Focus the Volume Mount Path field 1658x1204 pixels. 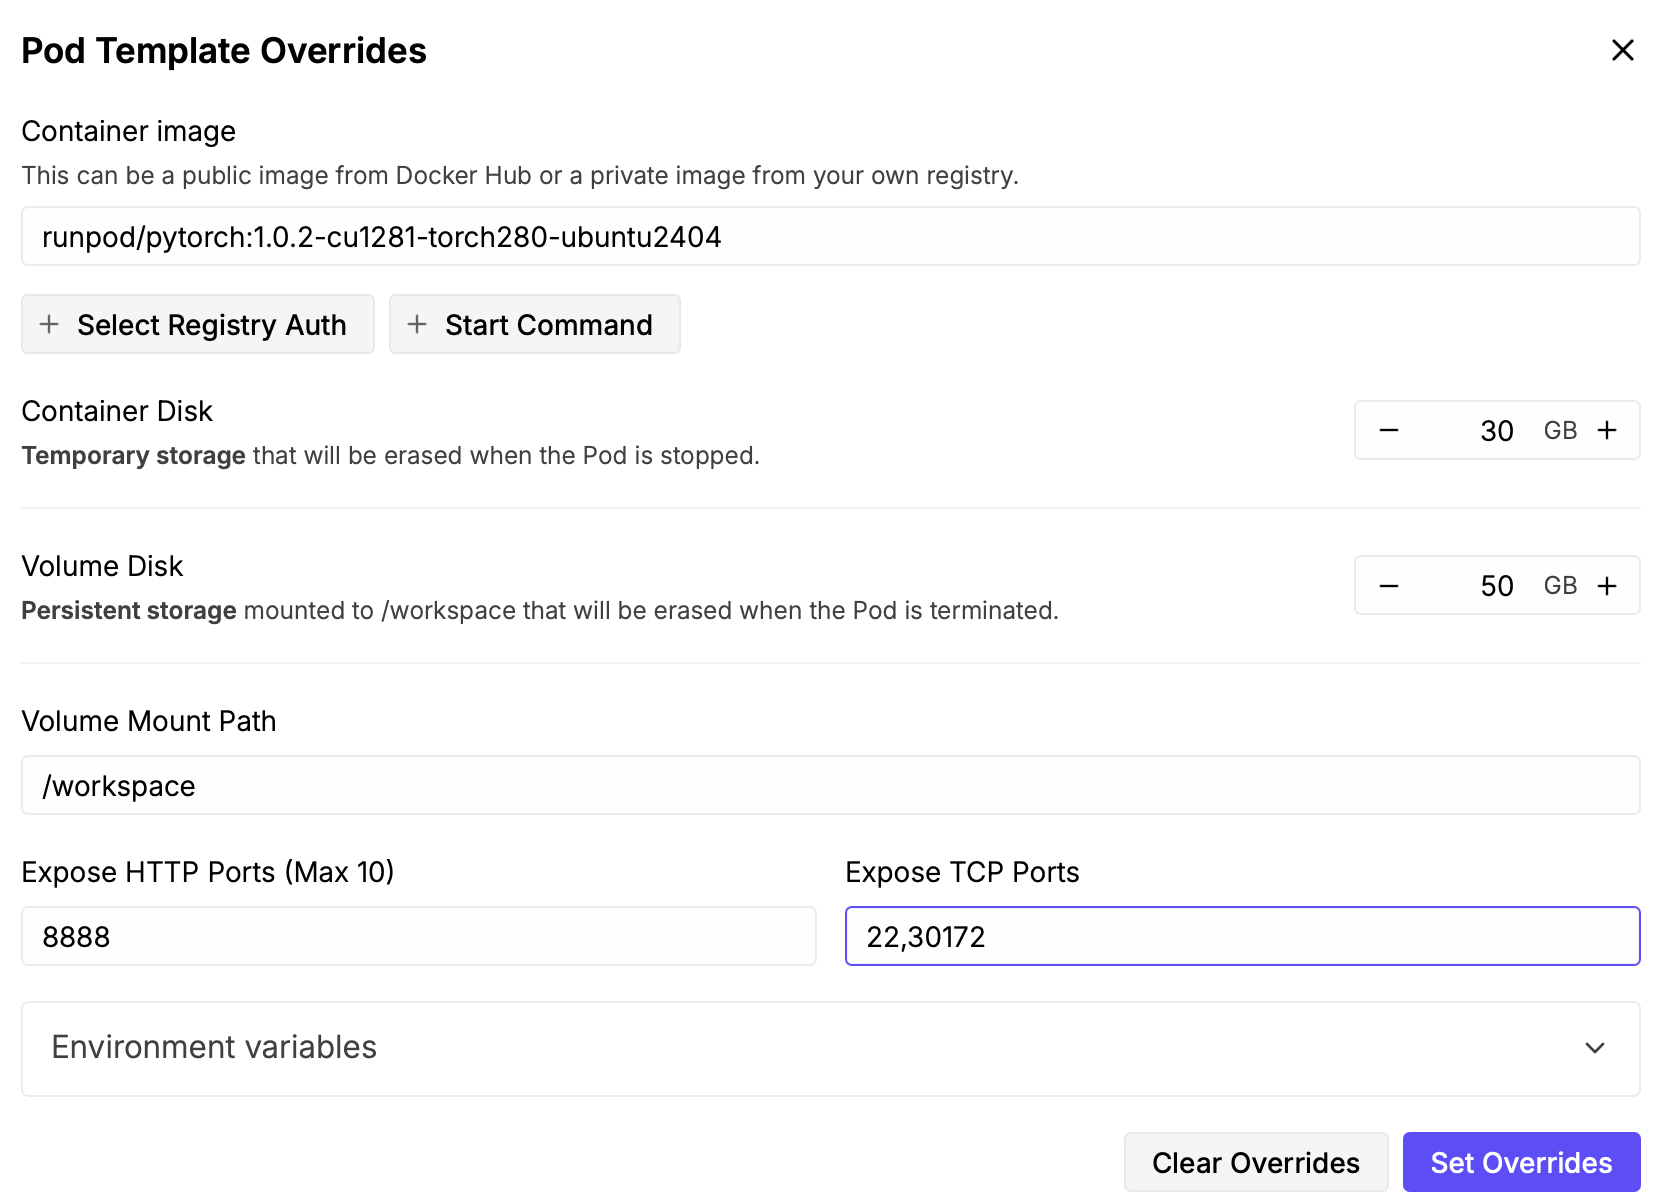830,786
